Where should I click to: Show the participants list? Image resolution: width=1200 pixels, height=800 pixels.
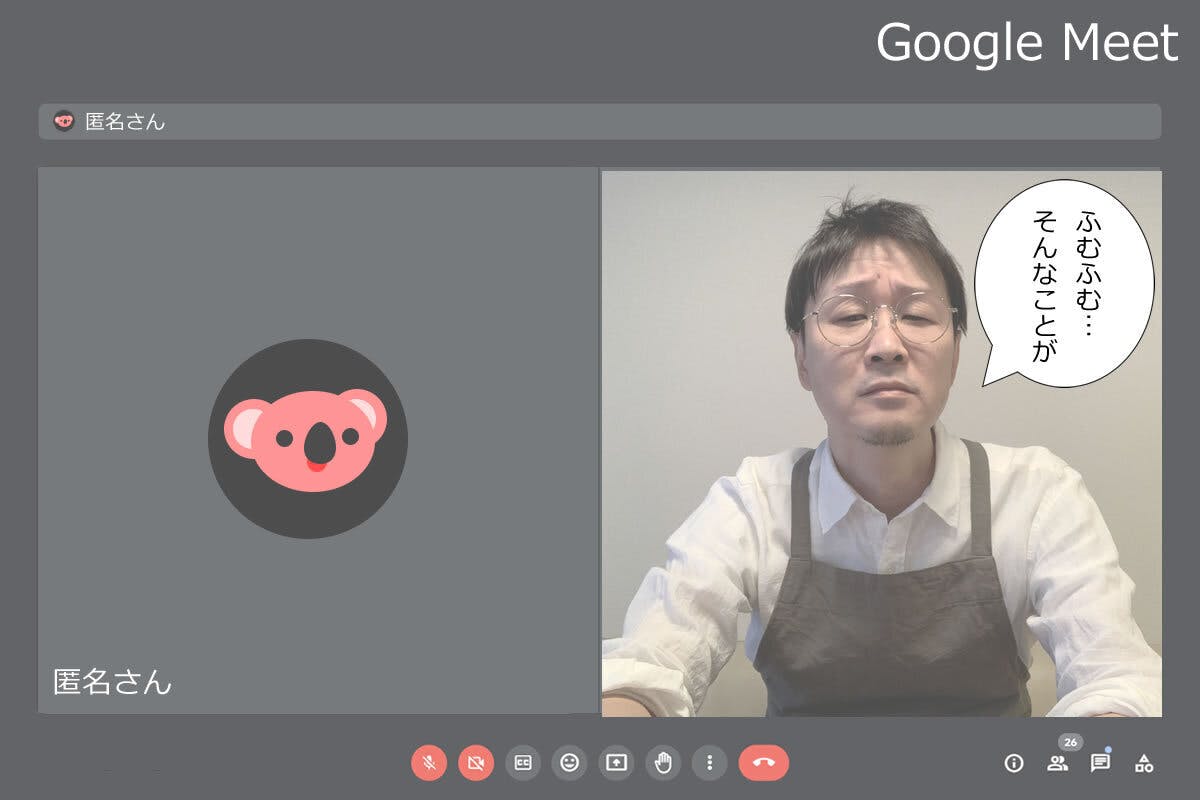click(x=1057, y=764)
